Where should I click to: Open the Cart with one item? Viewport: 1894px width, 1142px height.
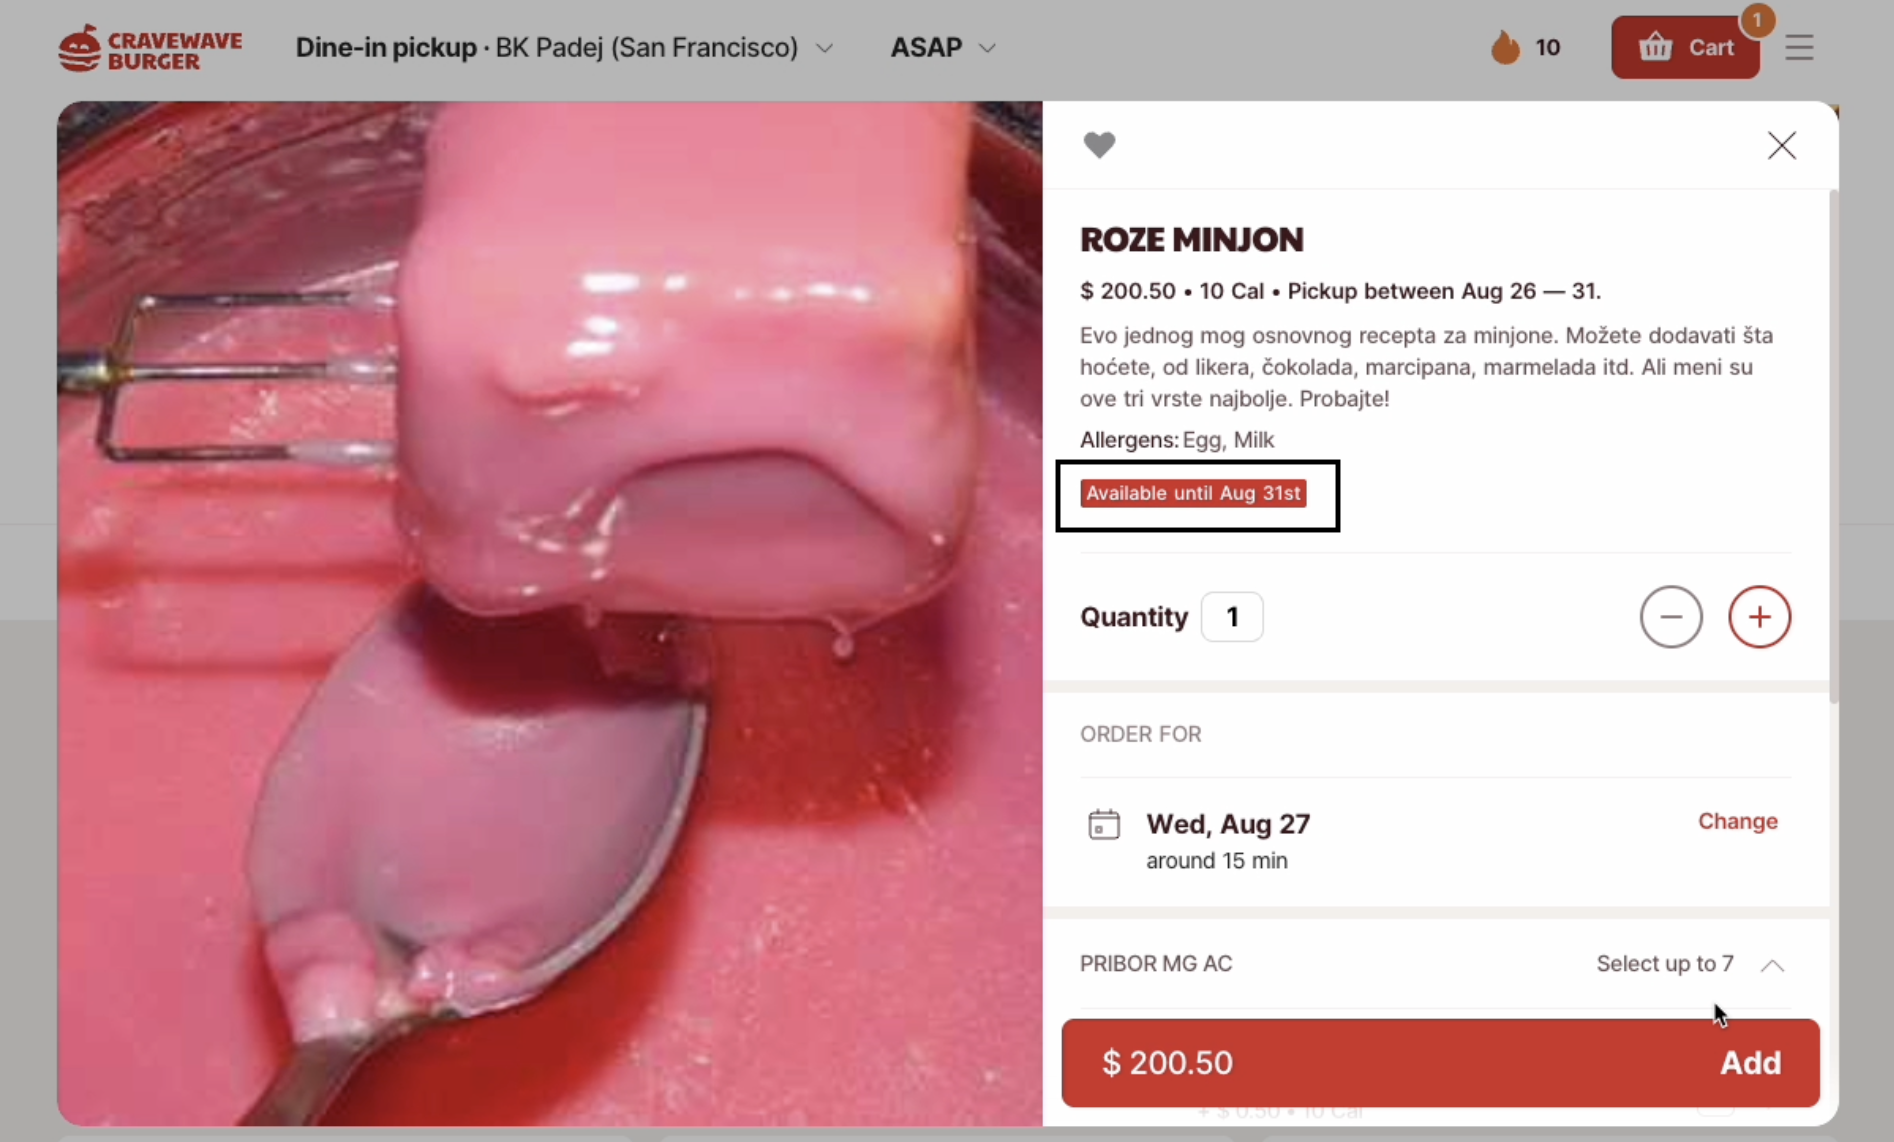tap(1685, 46)
